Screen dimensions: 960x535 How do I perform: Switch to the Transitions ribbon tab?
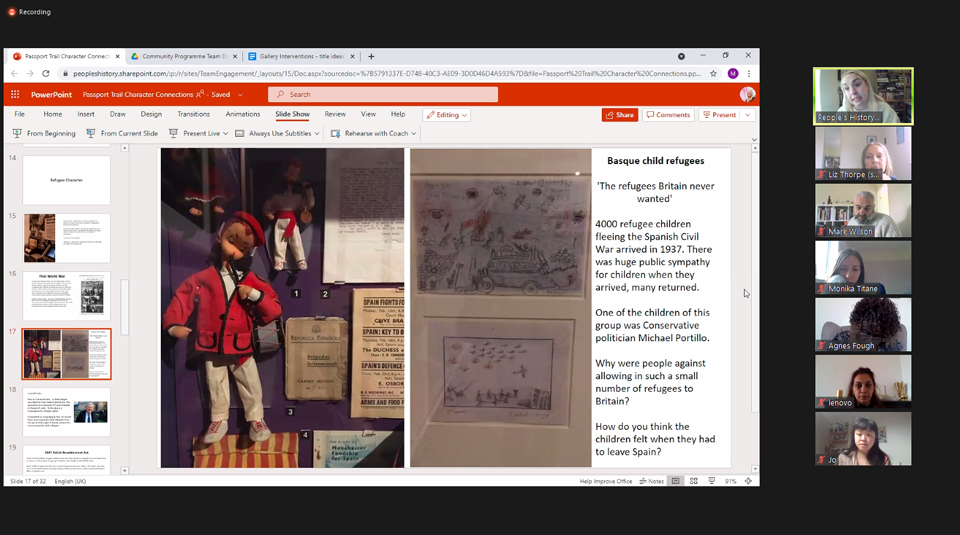point(193,114)
